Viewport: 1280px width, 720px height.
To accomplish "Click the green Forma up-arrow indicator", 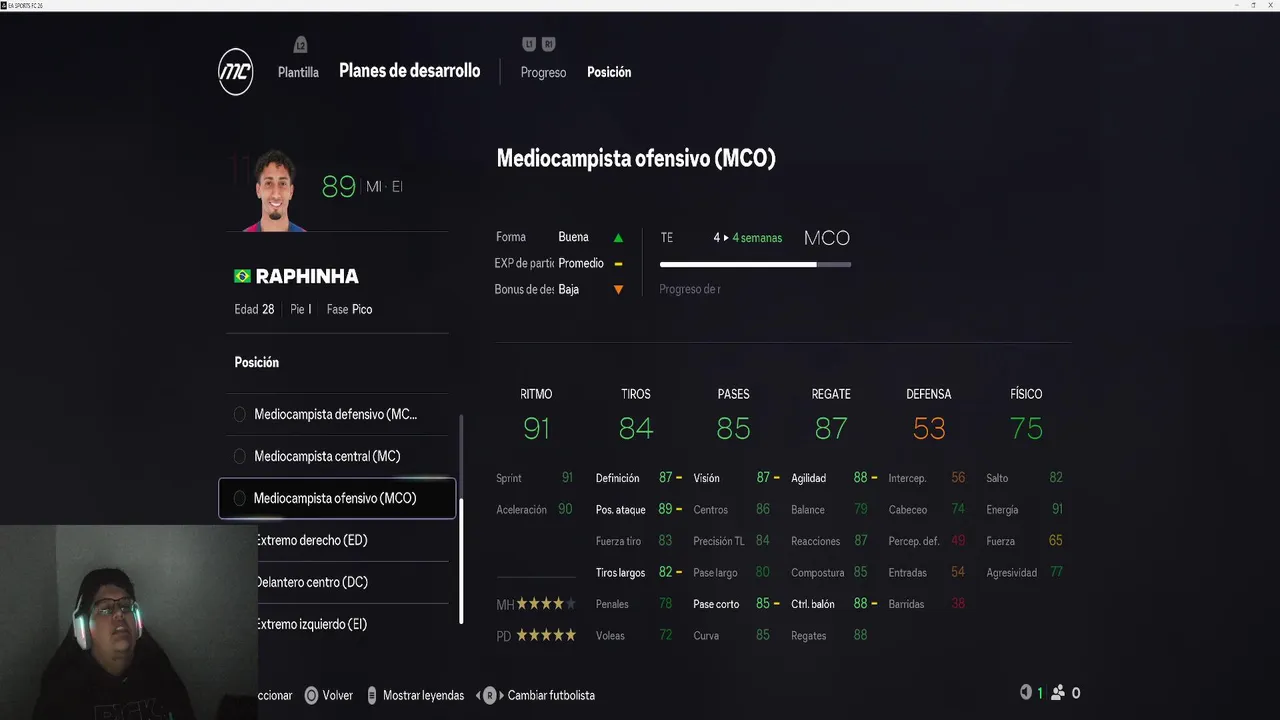I will click(x=618, y=238).
